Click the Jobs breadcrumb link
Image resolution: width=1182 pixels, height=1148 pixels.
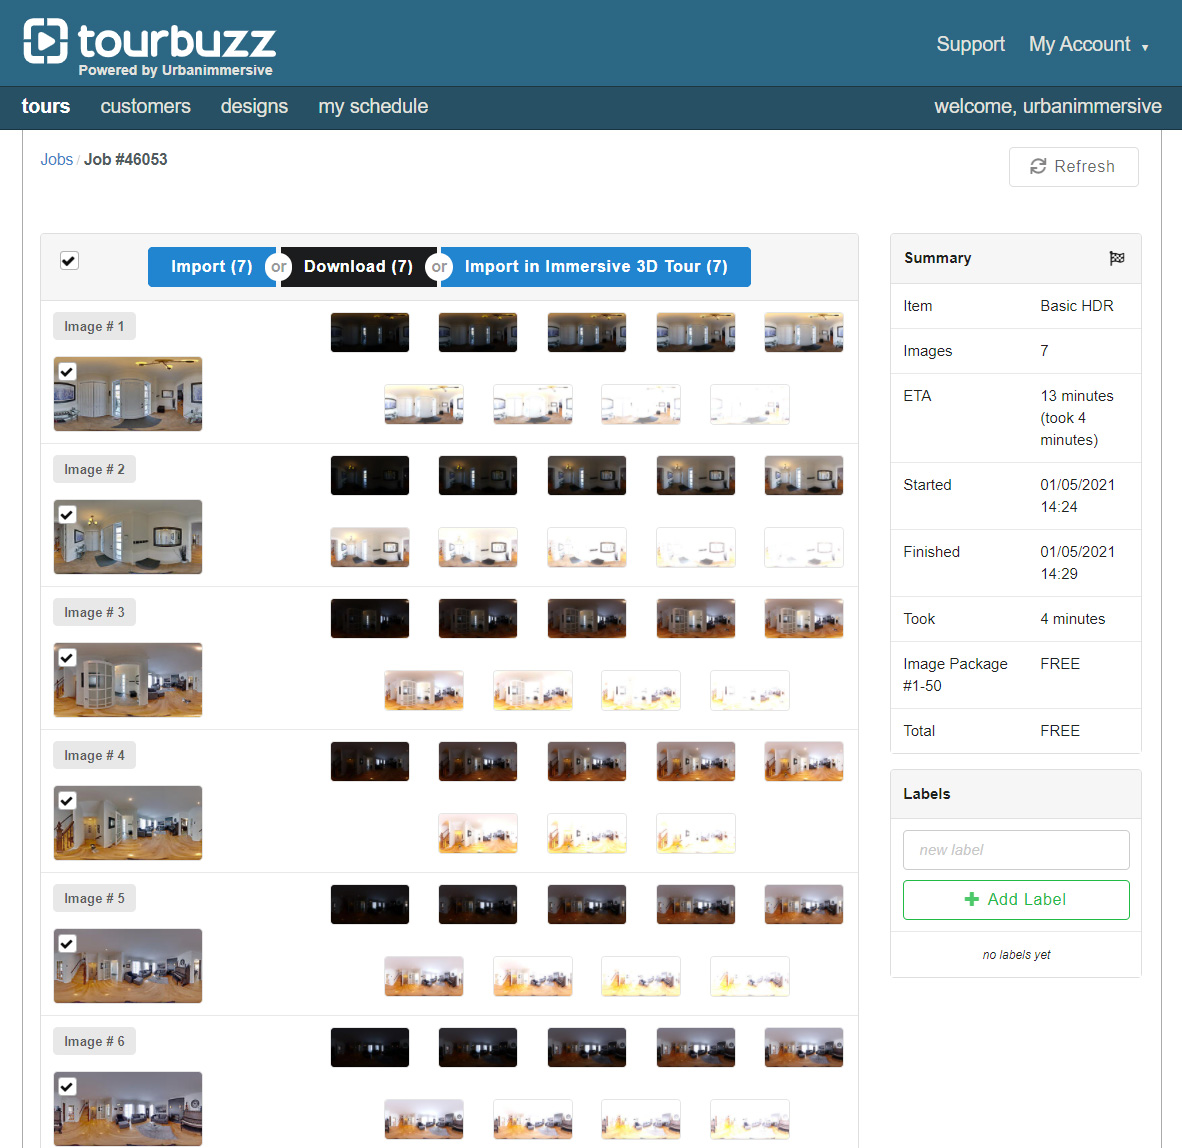(56, 160)
